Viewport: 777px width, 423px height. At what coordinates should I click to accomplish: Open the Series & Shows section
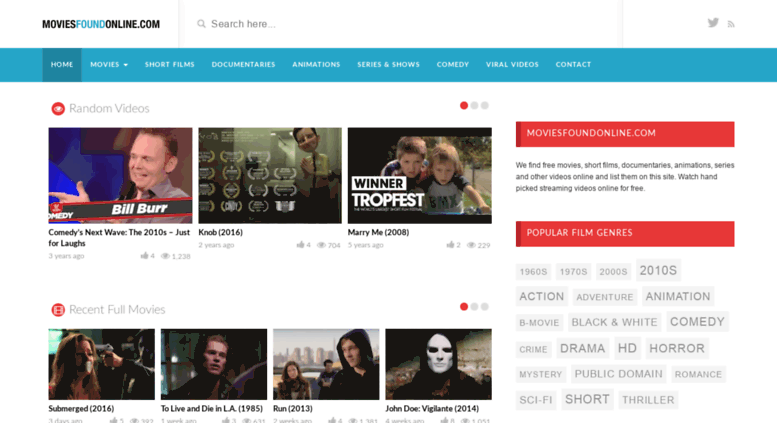[x=388, y=65]
